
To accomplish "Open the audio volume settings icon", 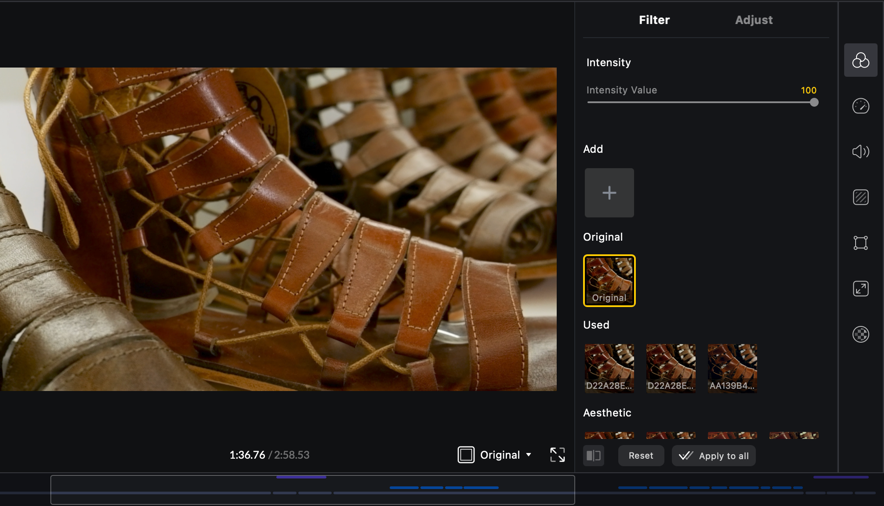I will coord(860,152).
